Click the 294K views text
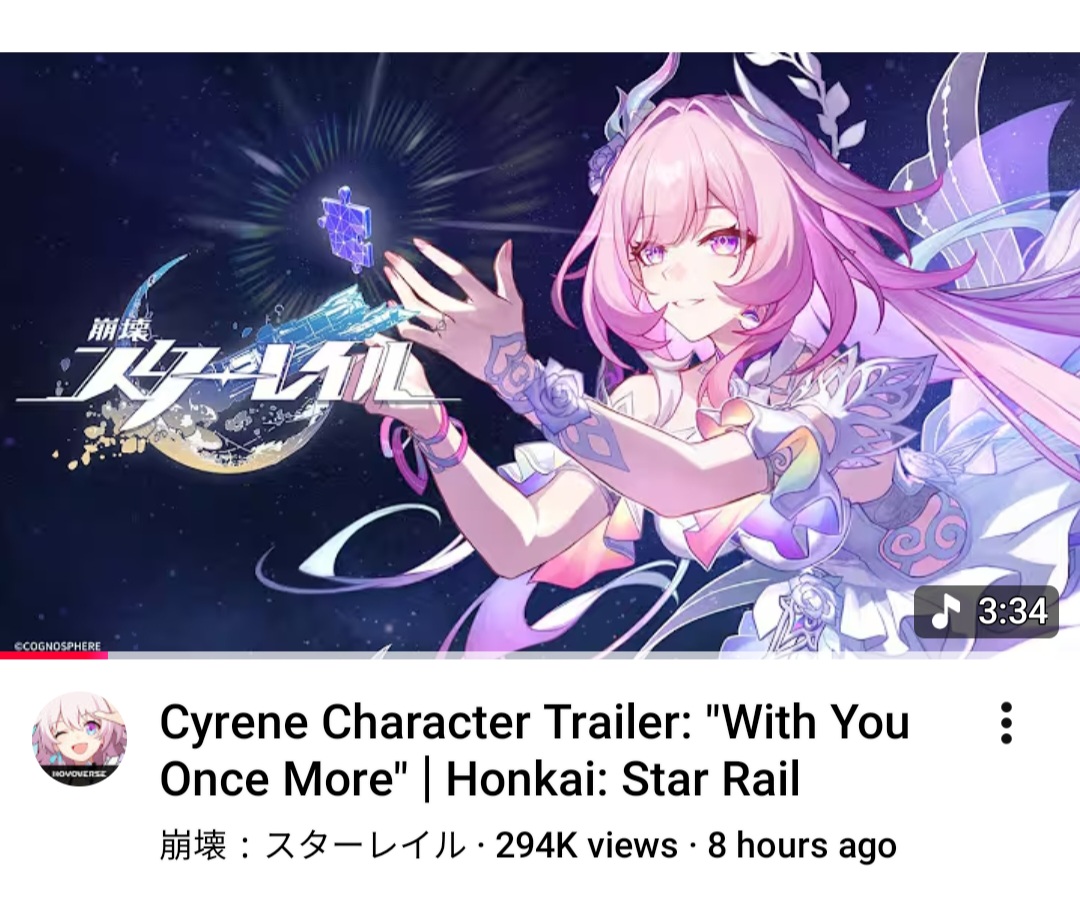This screenshot has width=1080, height=900. click(x=586, y=846)
